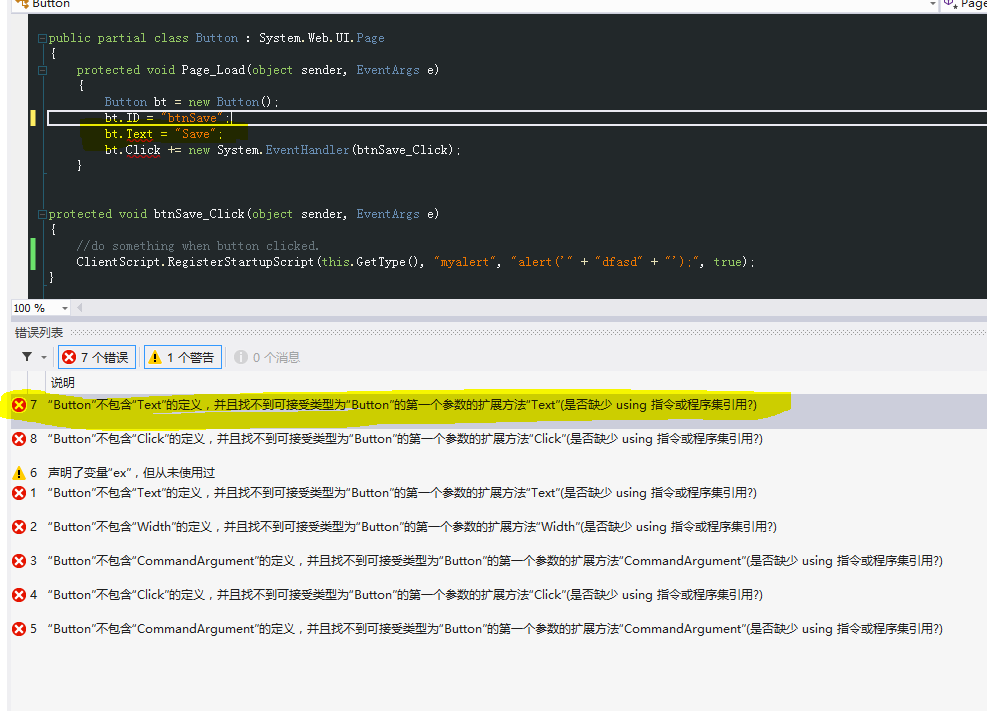987x711 pixels.
Task: Click the bt.Click underlined code token
Action: point(143,150)
